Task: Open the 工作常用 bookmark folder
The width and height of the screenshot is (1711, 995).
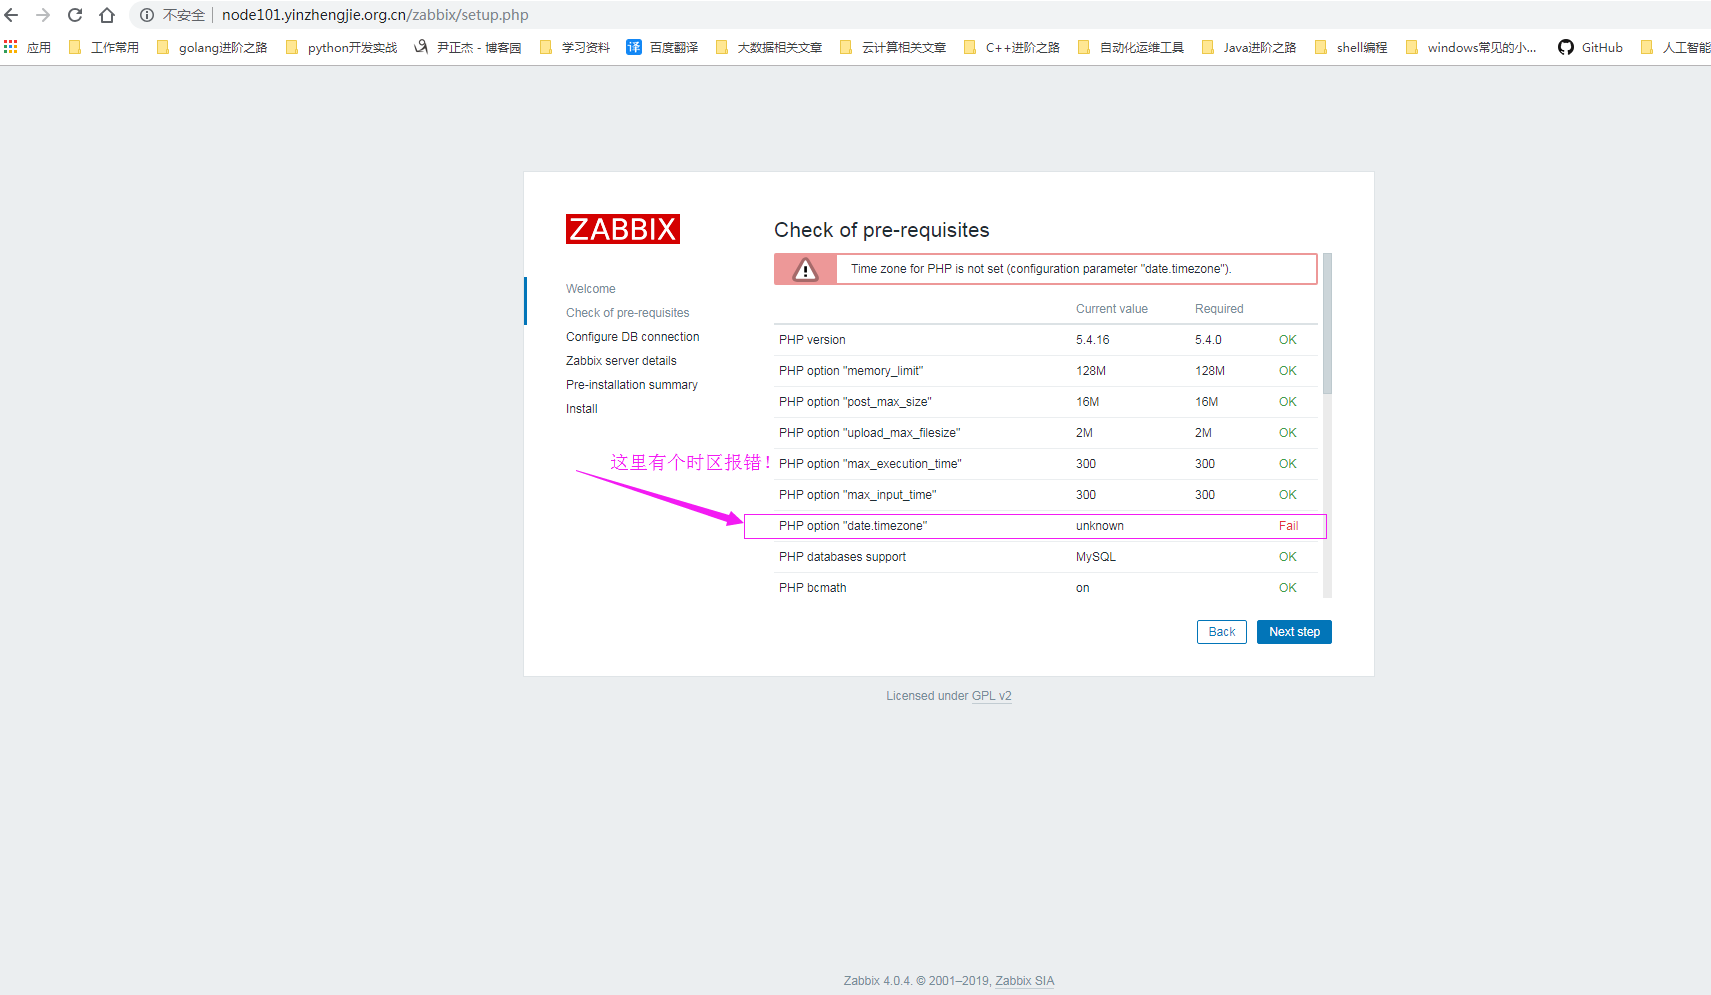Action: click(104, 47)
